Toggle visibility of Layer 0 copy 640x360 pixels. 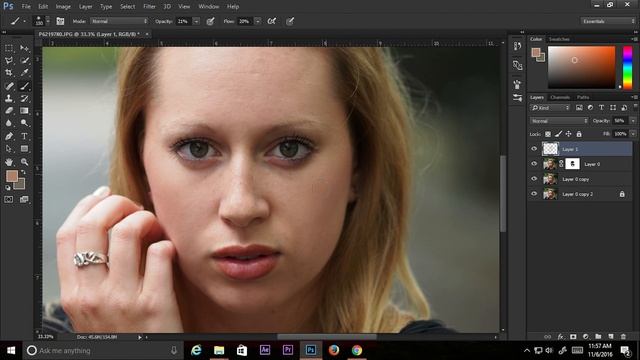pyautogui.click(x=534, y=179)
